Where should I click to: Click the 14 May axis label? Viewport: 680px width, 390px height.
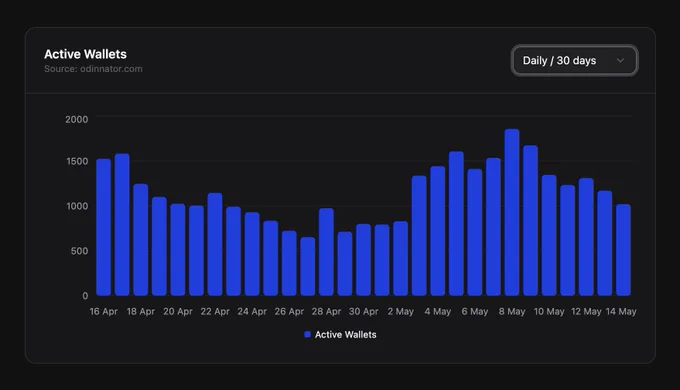click(621, 311)
